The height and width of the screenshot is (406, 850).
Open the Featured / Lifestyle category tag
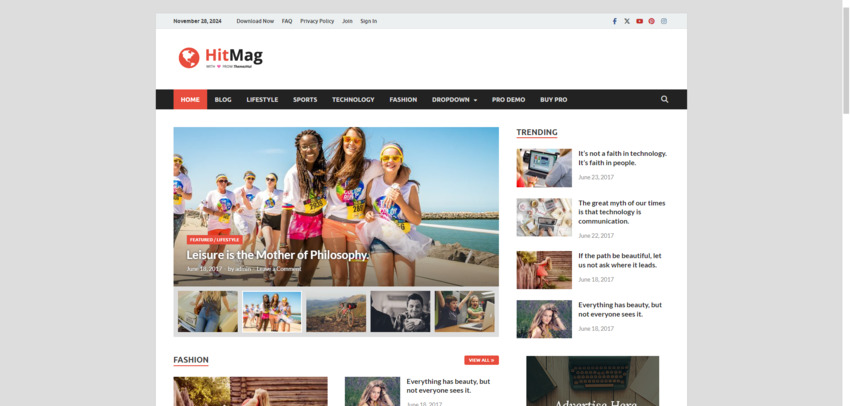[x=214, y=240]
